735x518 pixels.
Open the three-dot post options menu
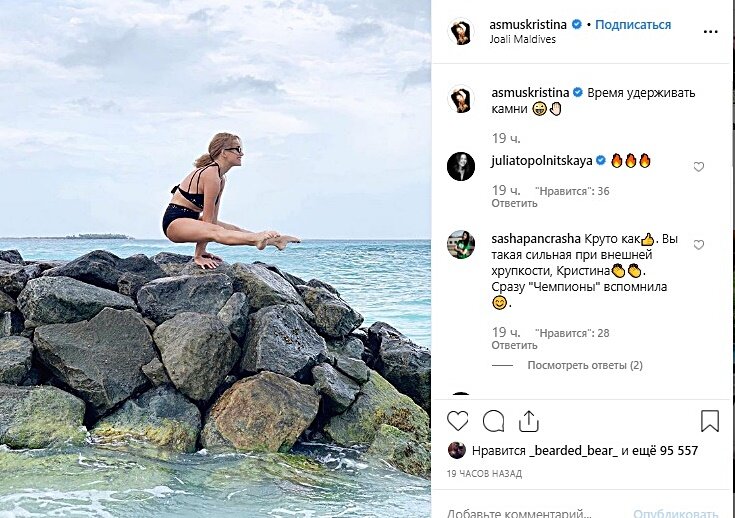710,31
